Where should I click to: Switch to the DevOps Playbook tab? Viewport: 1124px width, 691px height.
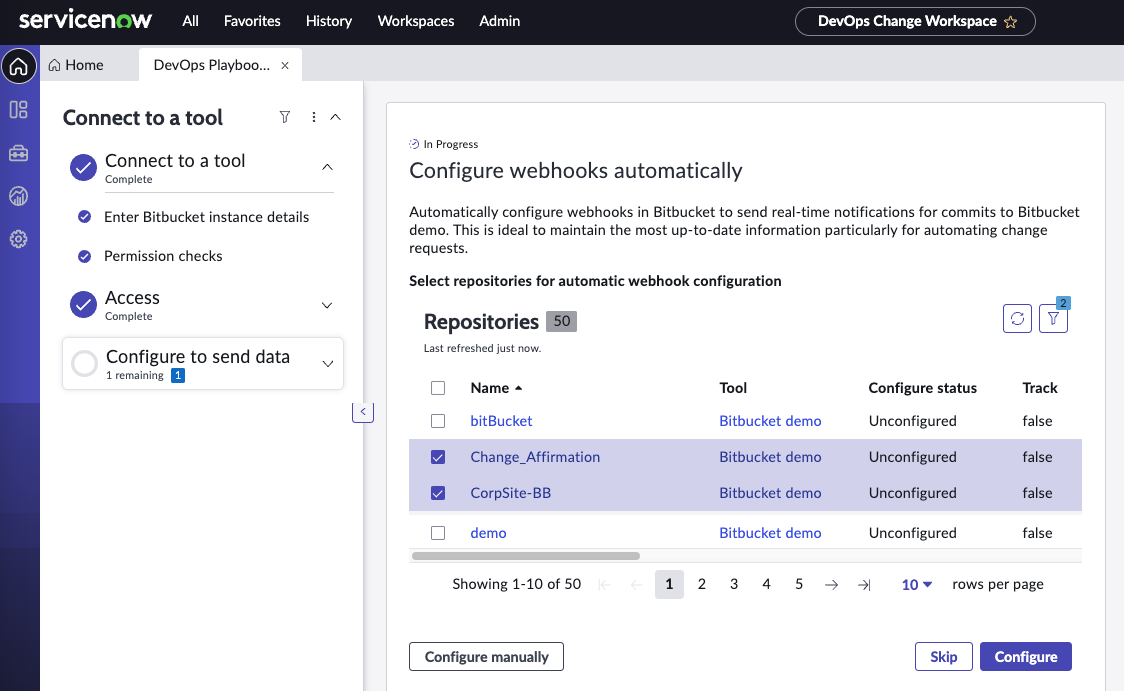click(x=211, y=65)
